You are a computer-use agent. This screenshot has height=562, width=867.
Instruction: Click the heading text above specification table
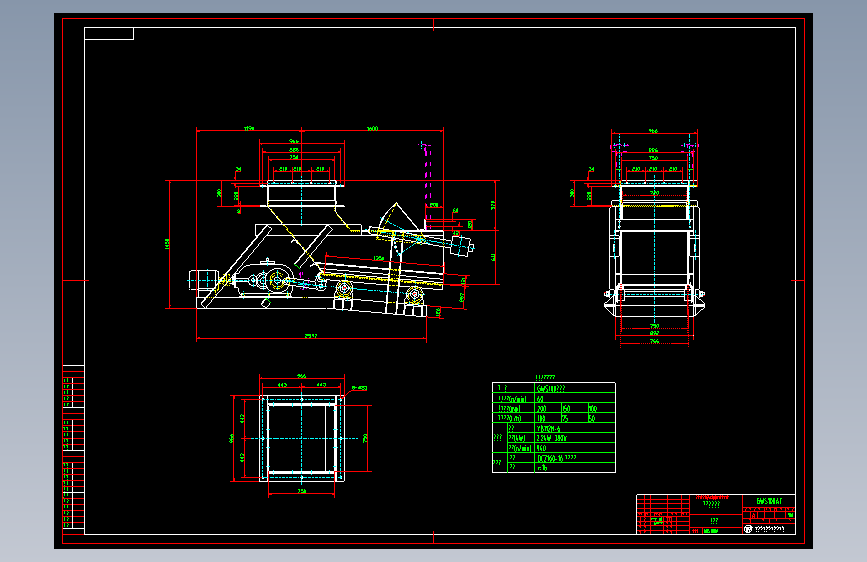pyautogui.click(x=545, y=377)
